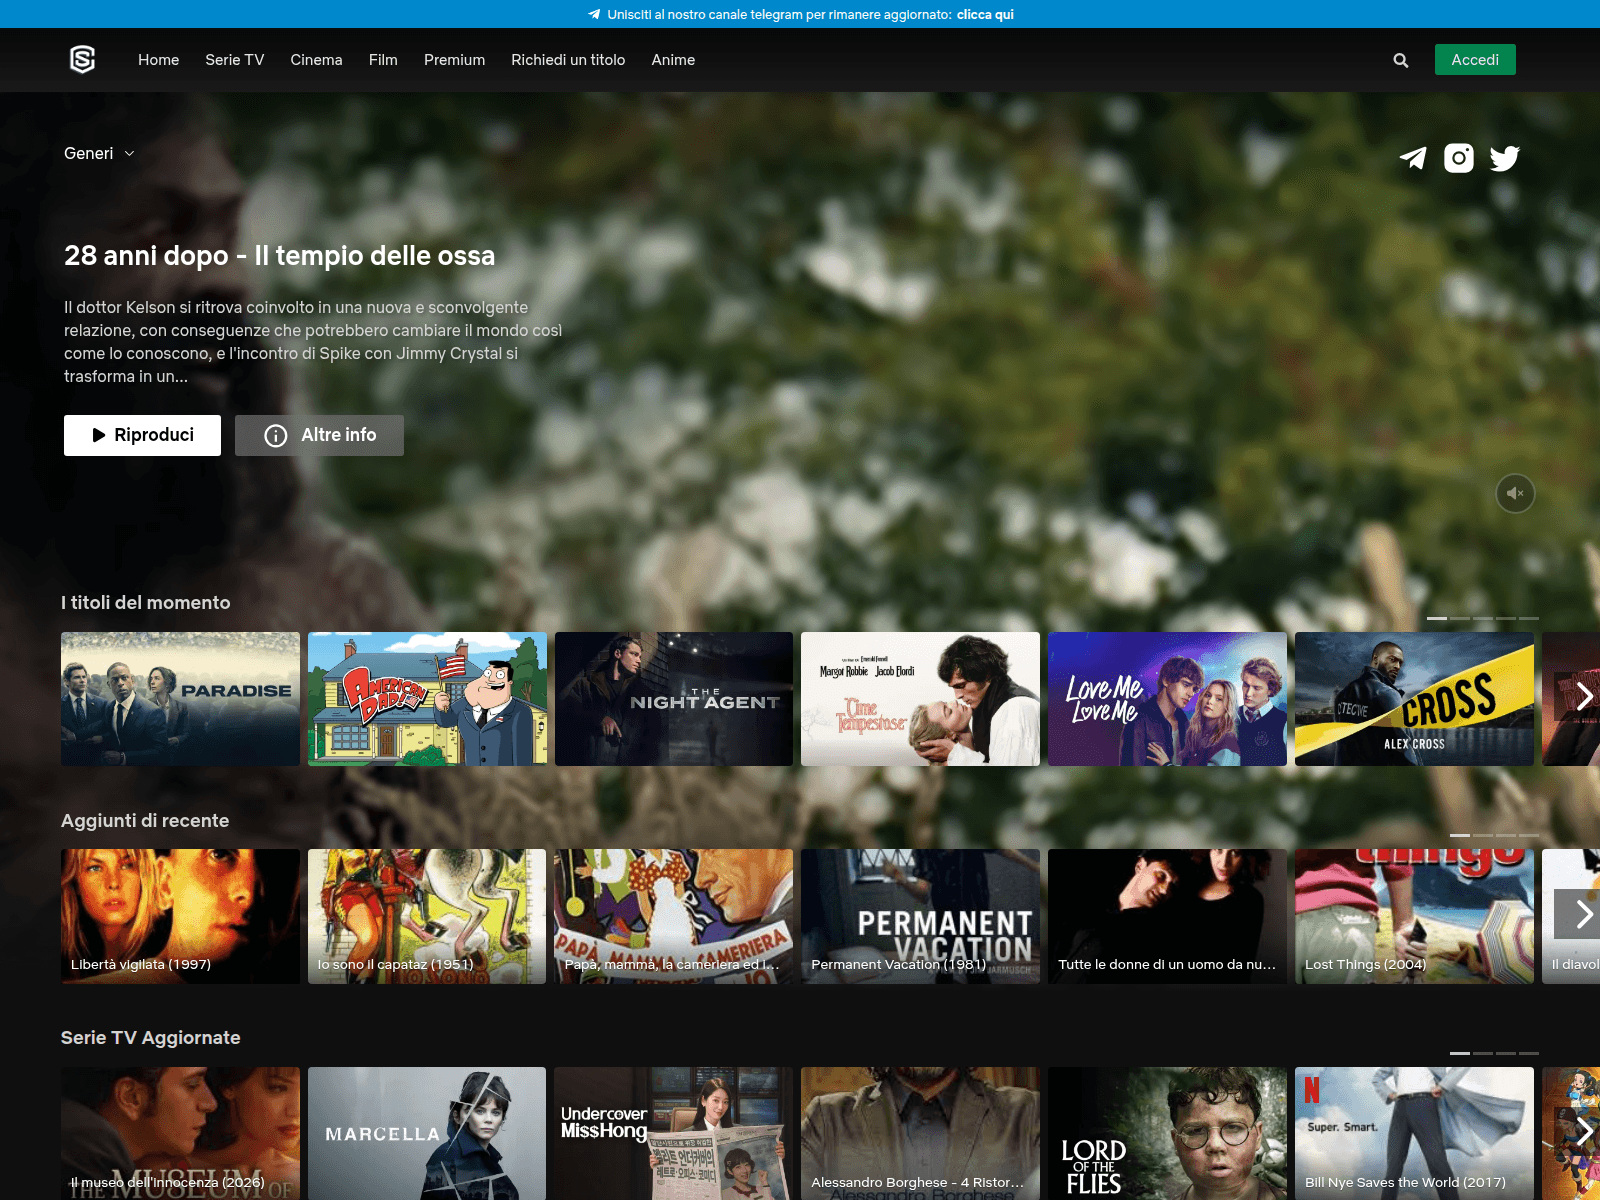1600x1200 pixels.
Task: Open the Instagram social icon
Action: (1458, 158)
